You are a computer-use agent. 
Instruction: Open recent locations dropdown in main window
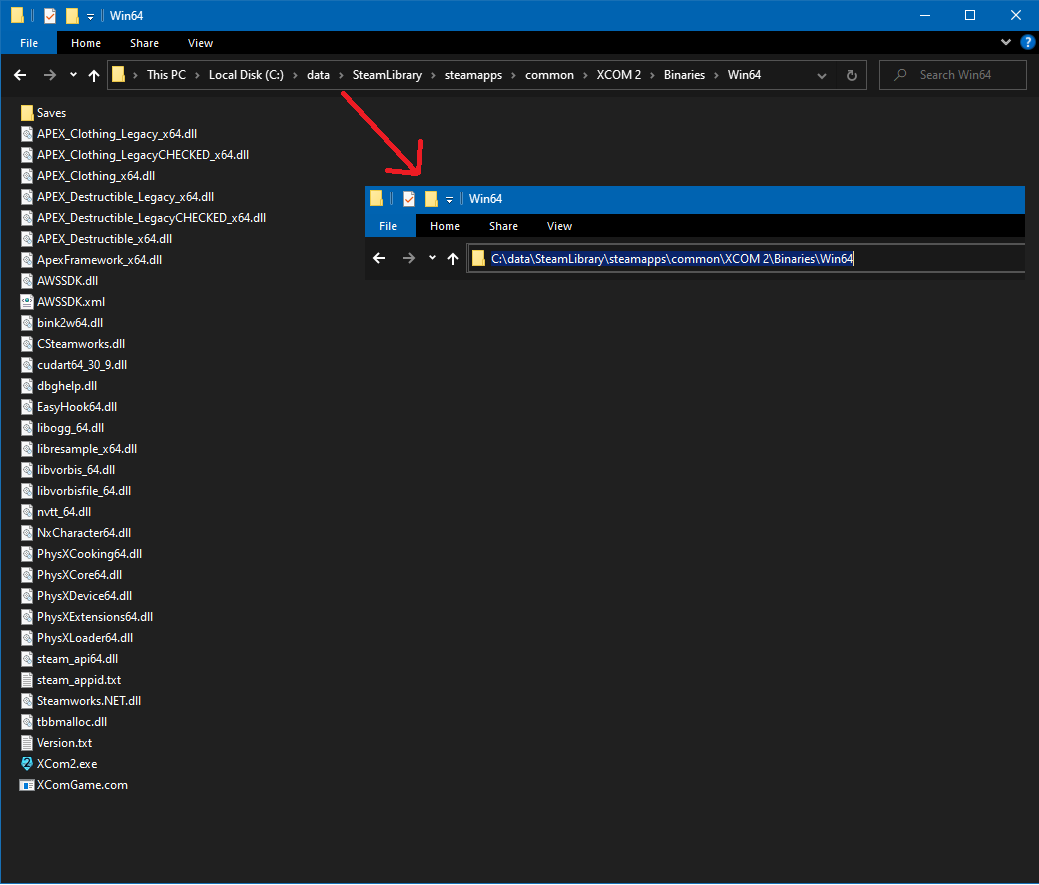point(73,75)
